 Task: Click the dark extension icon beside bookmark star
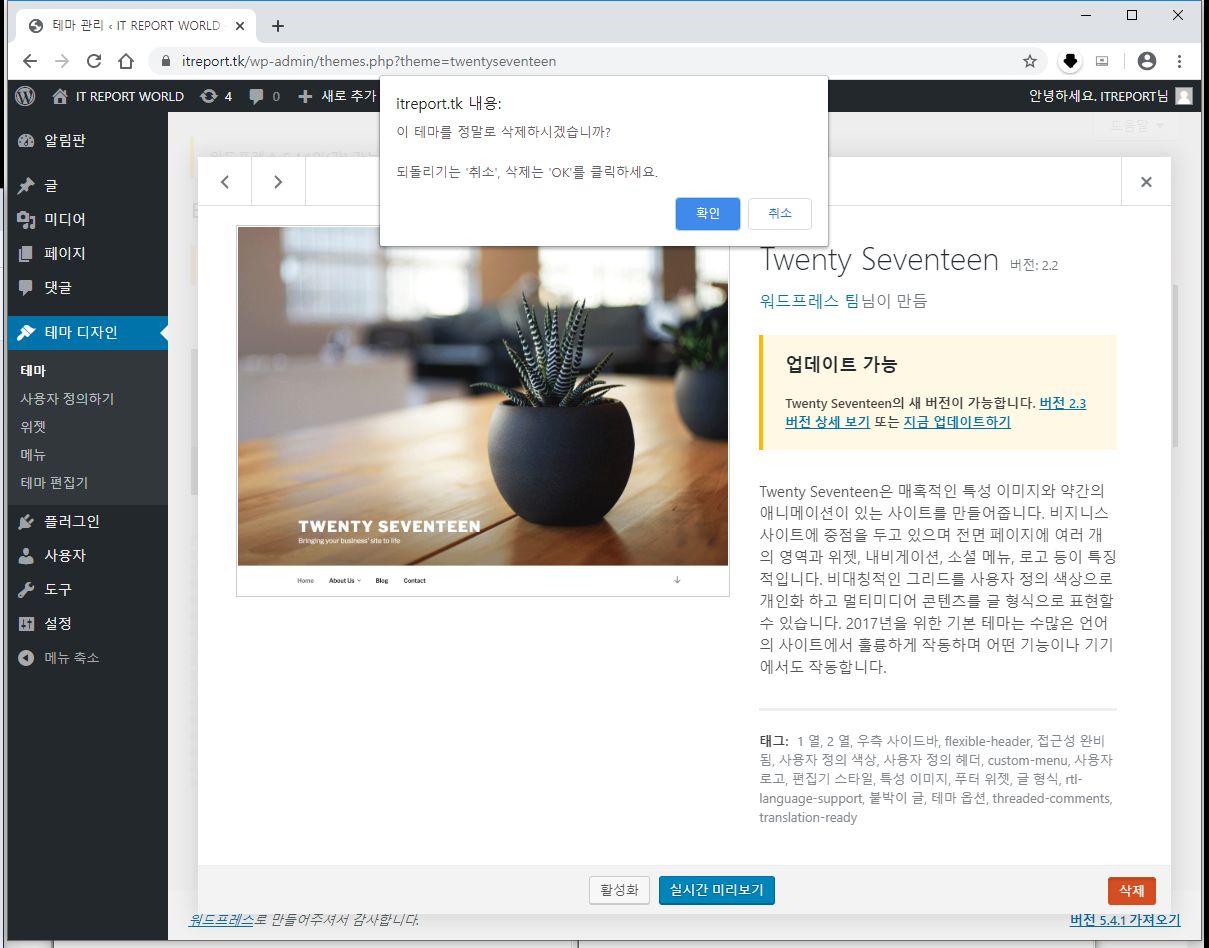coord(1070,61)
